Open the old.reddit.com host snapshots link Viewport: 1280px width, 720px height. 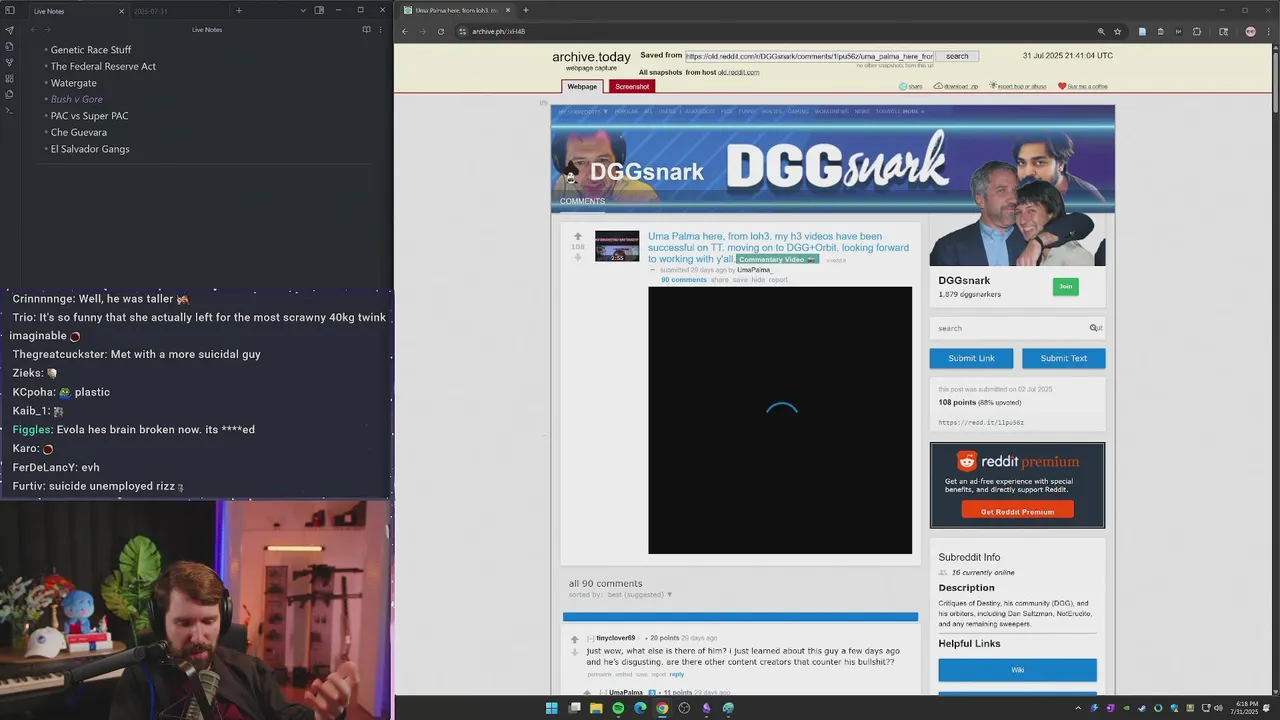tap(738, 72)
